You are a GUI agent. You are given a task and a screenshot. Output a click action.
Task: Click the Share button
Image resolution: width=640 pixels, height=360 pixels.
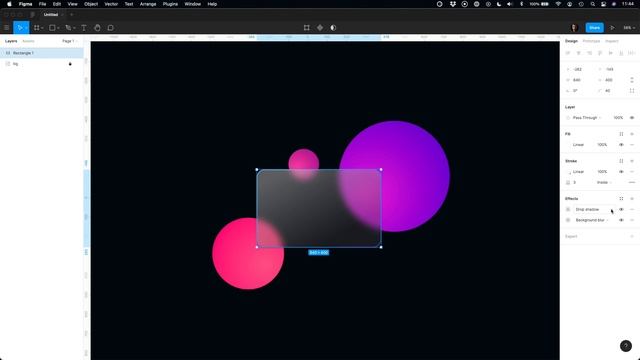pos(594,28)
